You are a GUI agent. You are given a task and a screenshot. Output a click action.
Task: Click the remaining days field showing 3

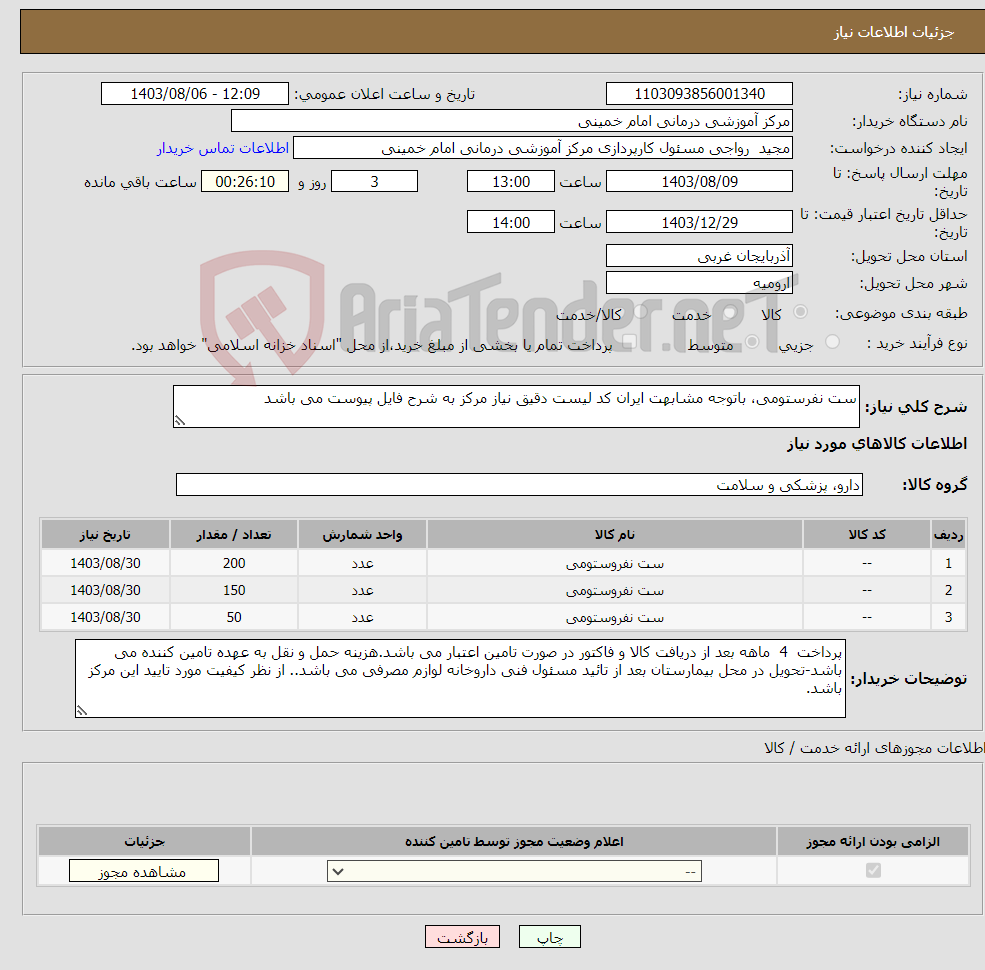374,182
